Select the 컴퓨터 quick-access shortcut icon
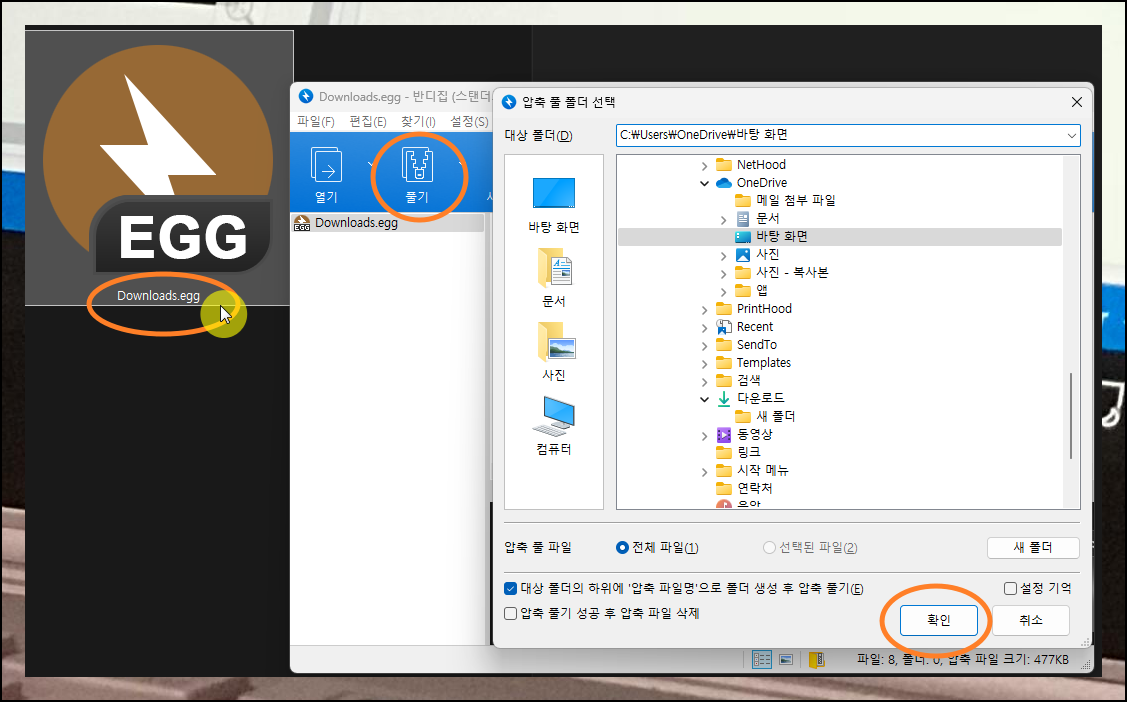This screenshot has height=702, width=1127. point(553,426)
